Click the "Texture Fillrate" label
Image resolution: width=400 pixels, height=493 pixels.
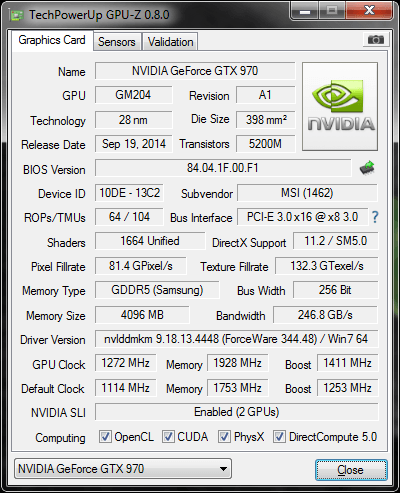234,267
